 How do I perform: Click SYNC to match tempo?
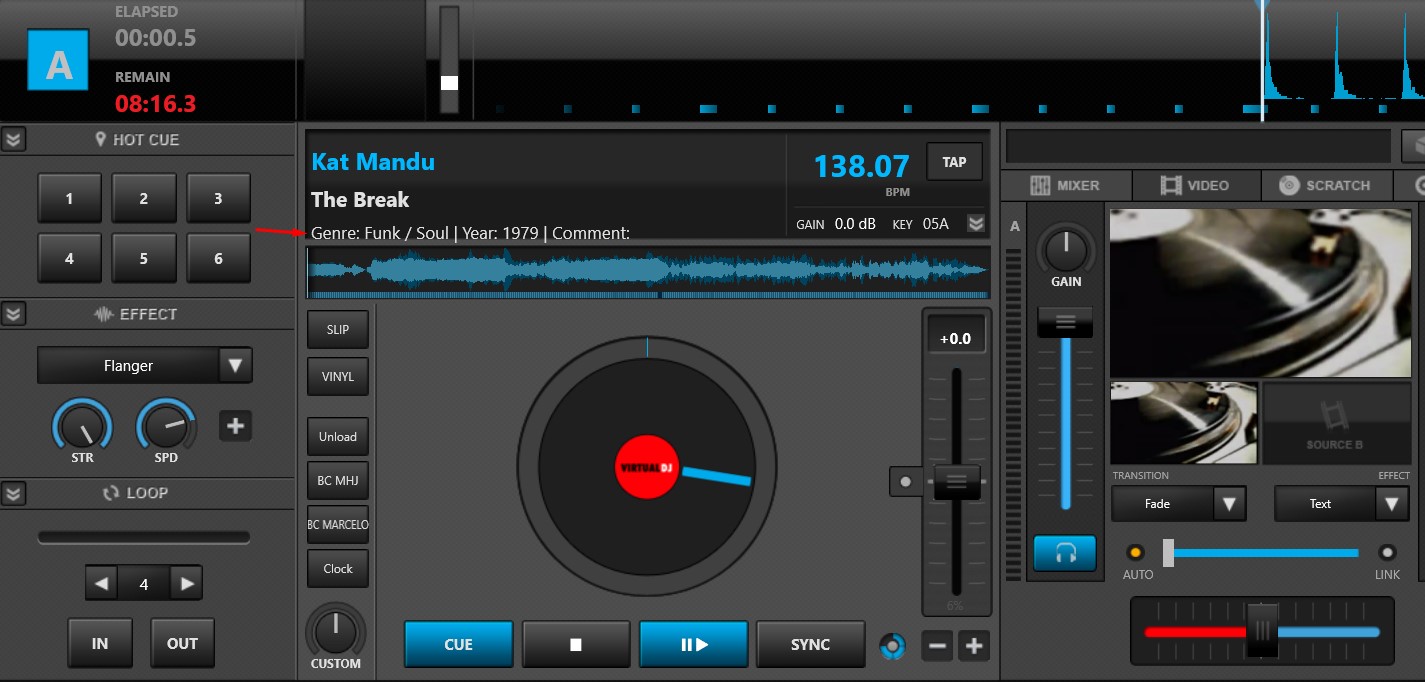(x=811, y=644)
